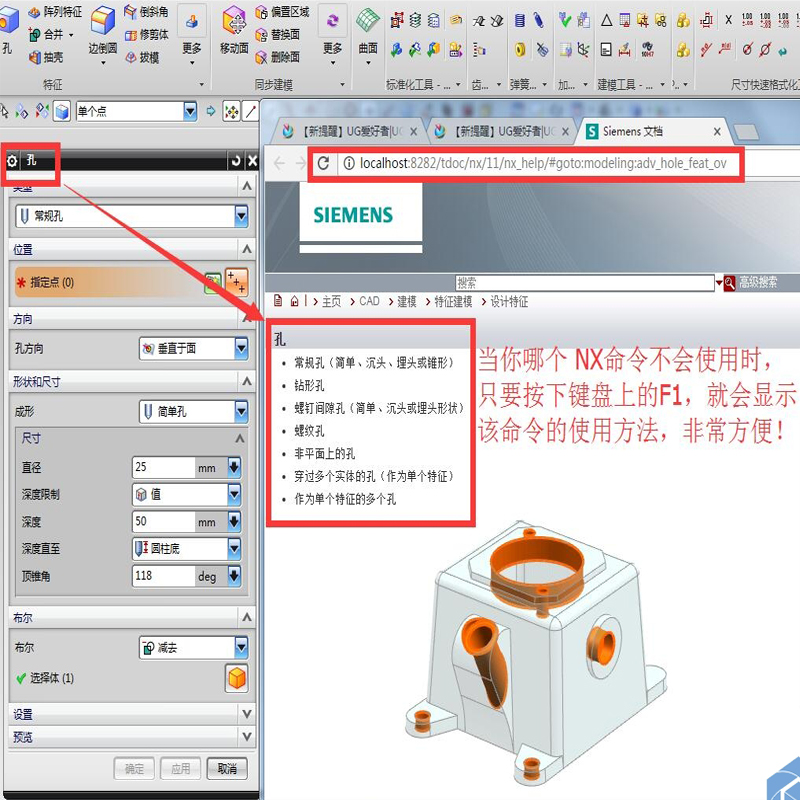This screenshot has height=800, width=800.
Task: Click the blue cube icon beside 单个点 filter
Action: pos(62,111)
